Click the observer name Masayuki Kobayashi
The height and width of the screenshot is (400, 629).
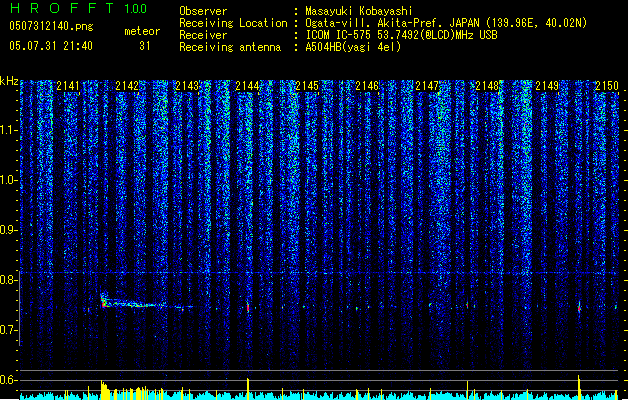pyautogui.click(x=359, y=11)
